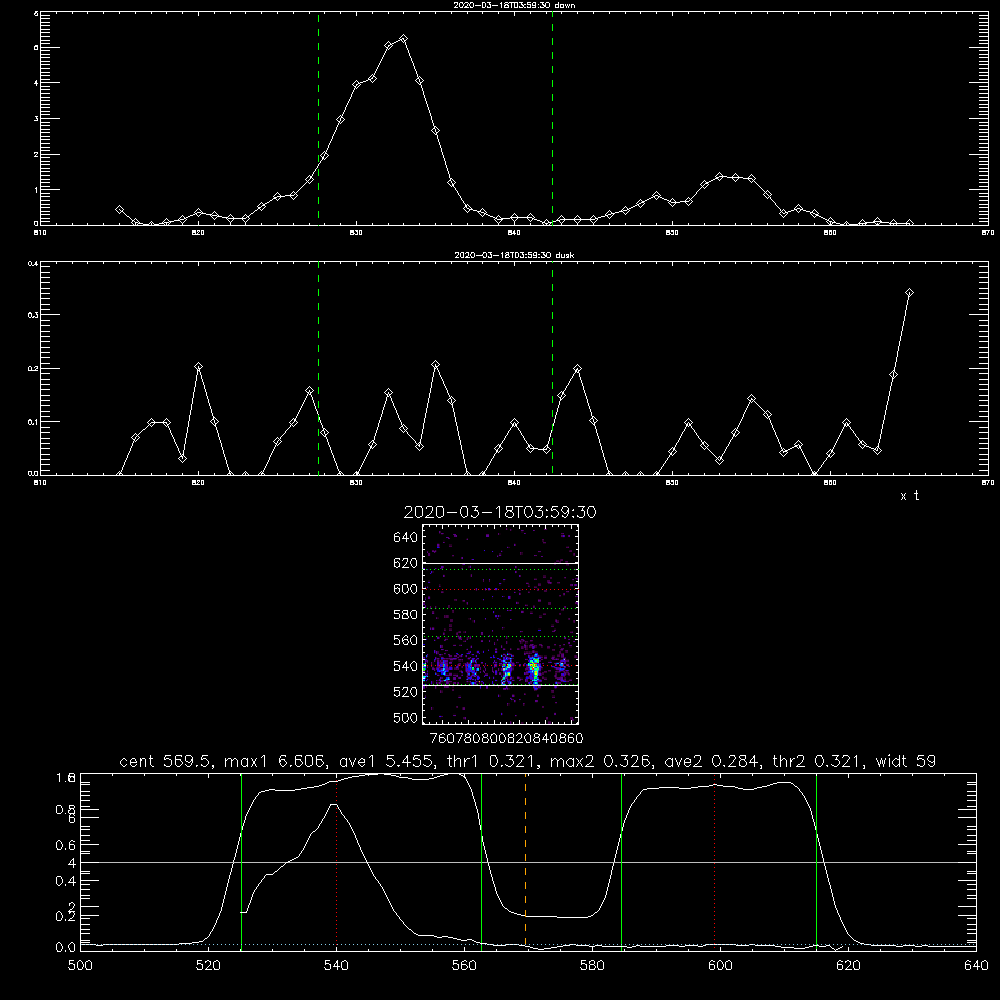Click the horizontal white threshold line in bottom plot
Viewport: 1000px width, 1000px height.
point(528,862)
